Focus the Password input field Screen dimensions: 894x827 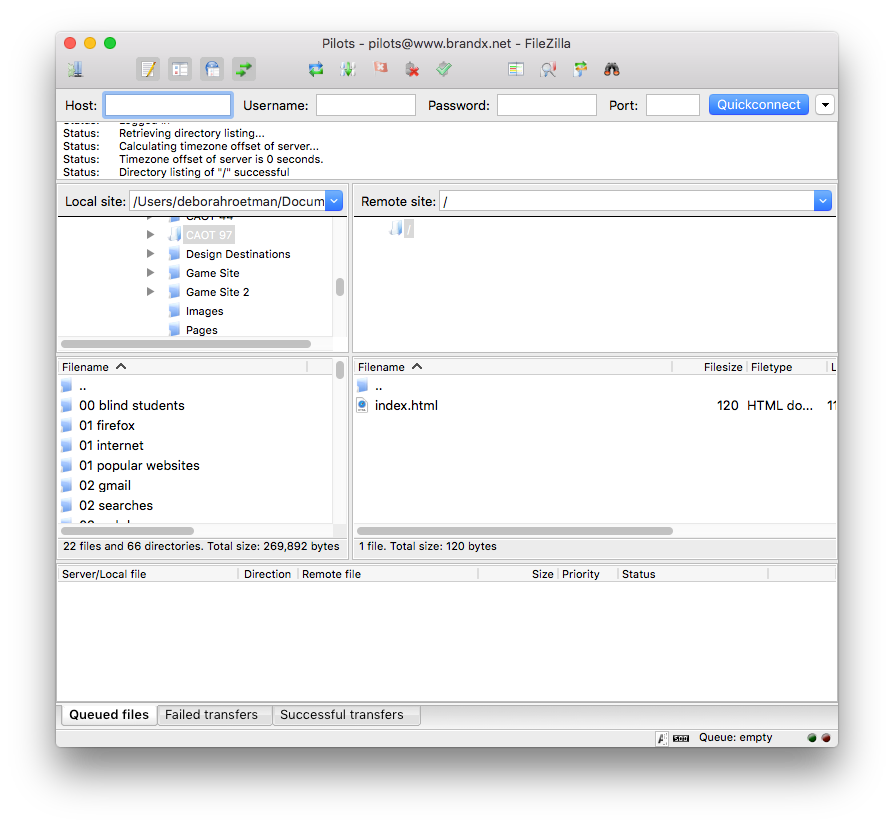point(547,105)
